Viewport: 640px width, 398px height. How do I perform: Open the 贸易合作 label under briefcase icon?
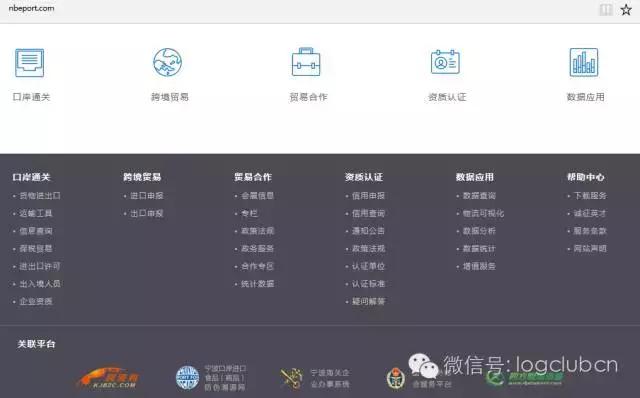coord(309,97)
